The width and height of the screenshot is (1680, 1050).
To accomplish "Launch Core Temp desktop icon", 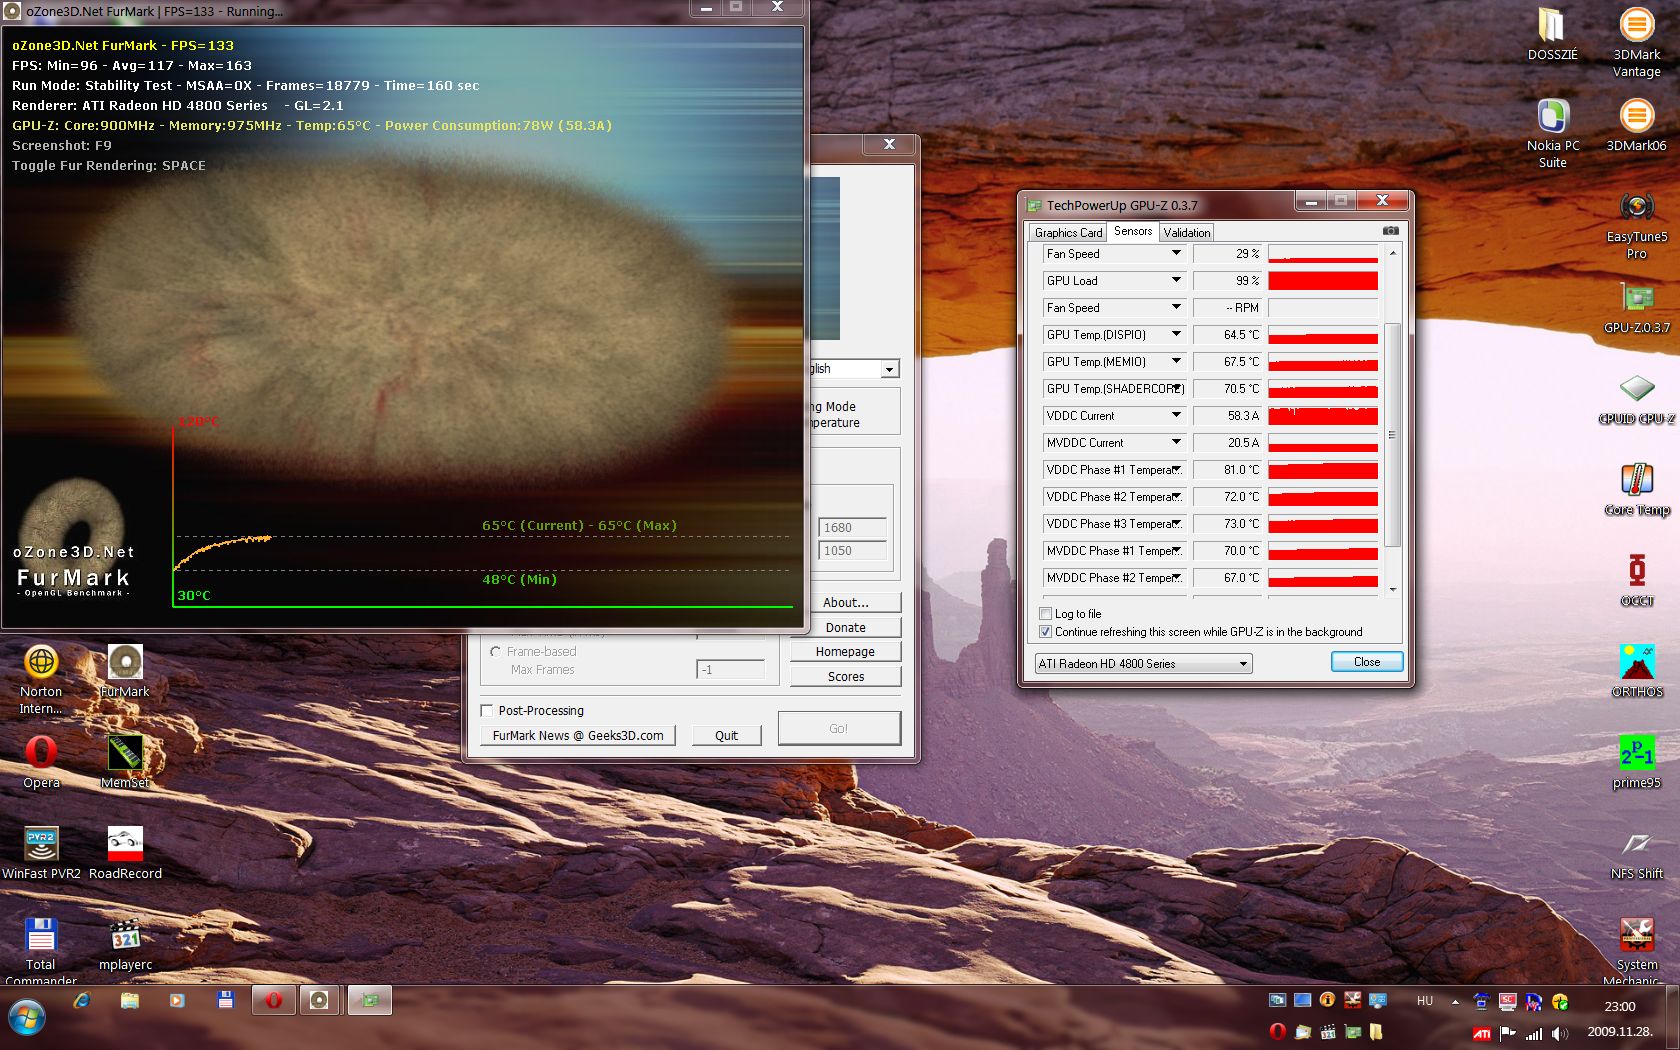I will 1636,490.
